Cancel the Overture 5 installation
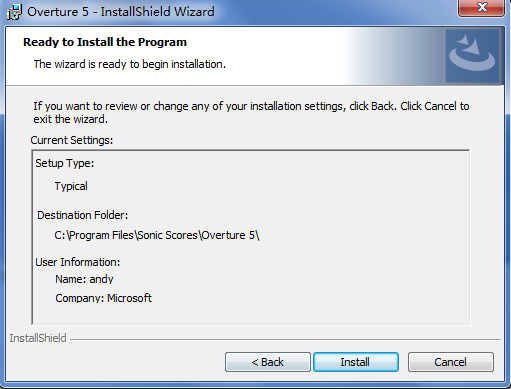The image size is (511, 389). 451,362
